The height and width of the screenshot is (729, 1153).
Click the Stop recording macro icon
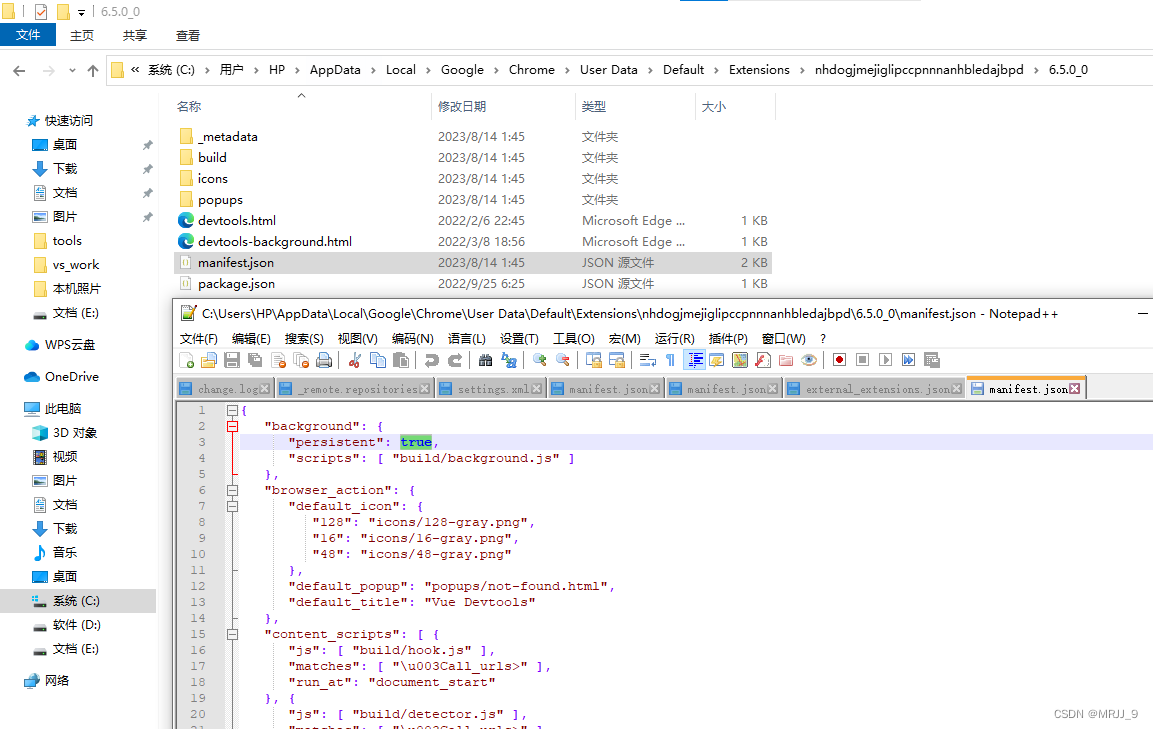[x=863, y=360]
